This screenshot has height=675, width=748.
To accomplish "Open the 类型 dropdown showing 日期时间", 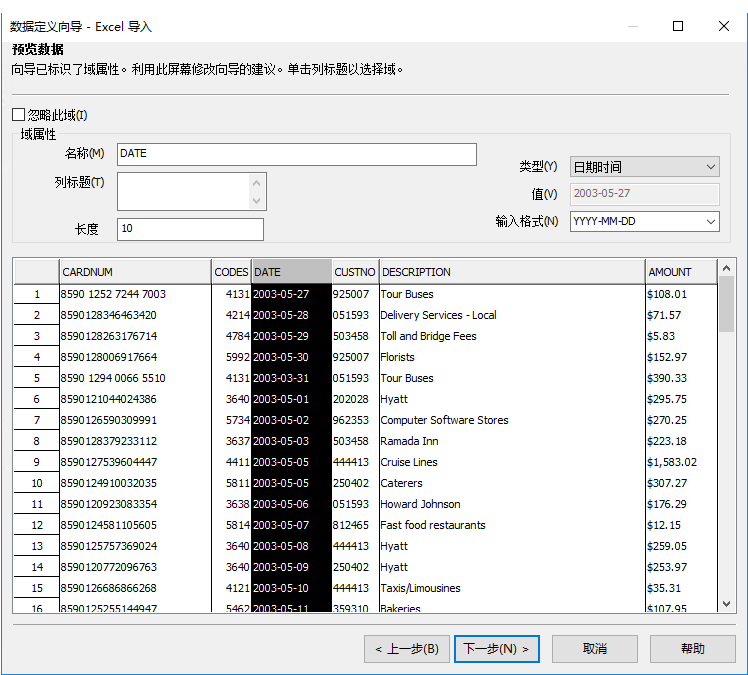I will (x=644, y=167).
